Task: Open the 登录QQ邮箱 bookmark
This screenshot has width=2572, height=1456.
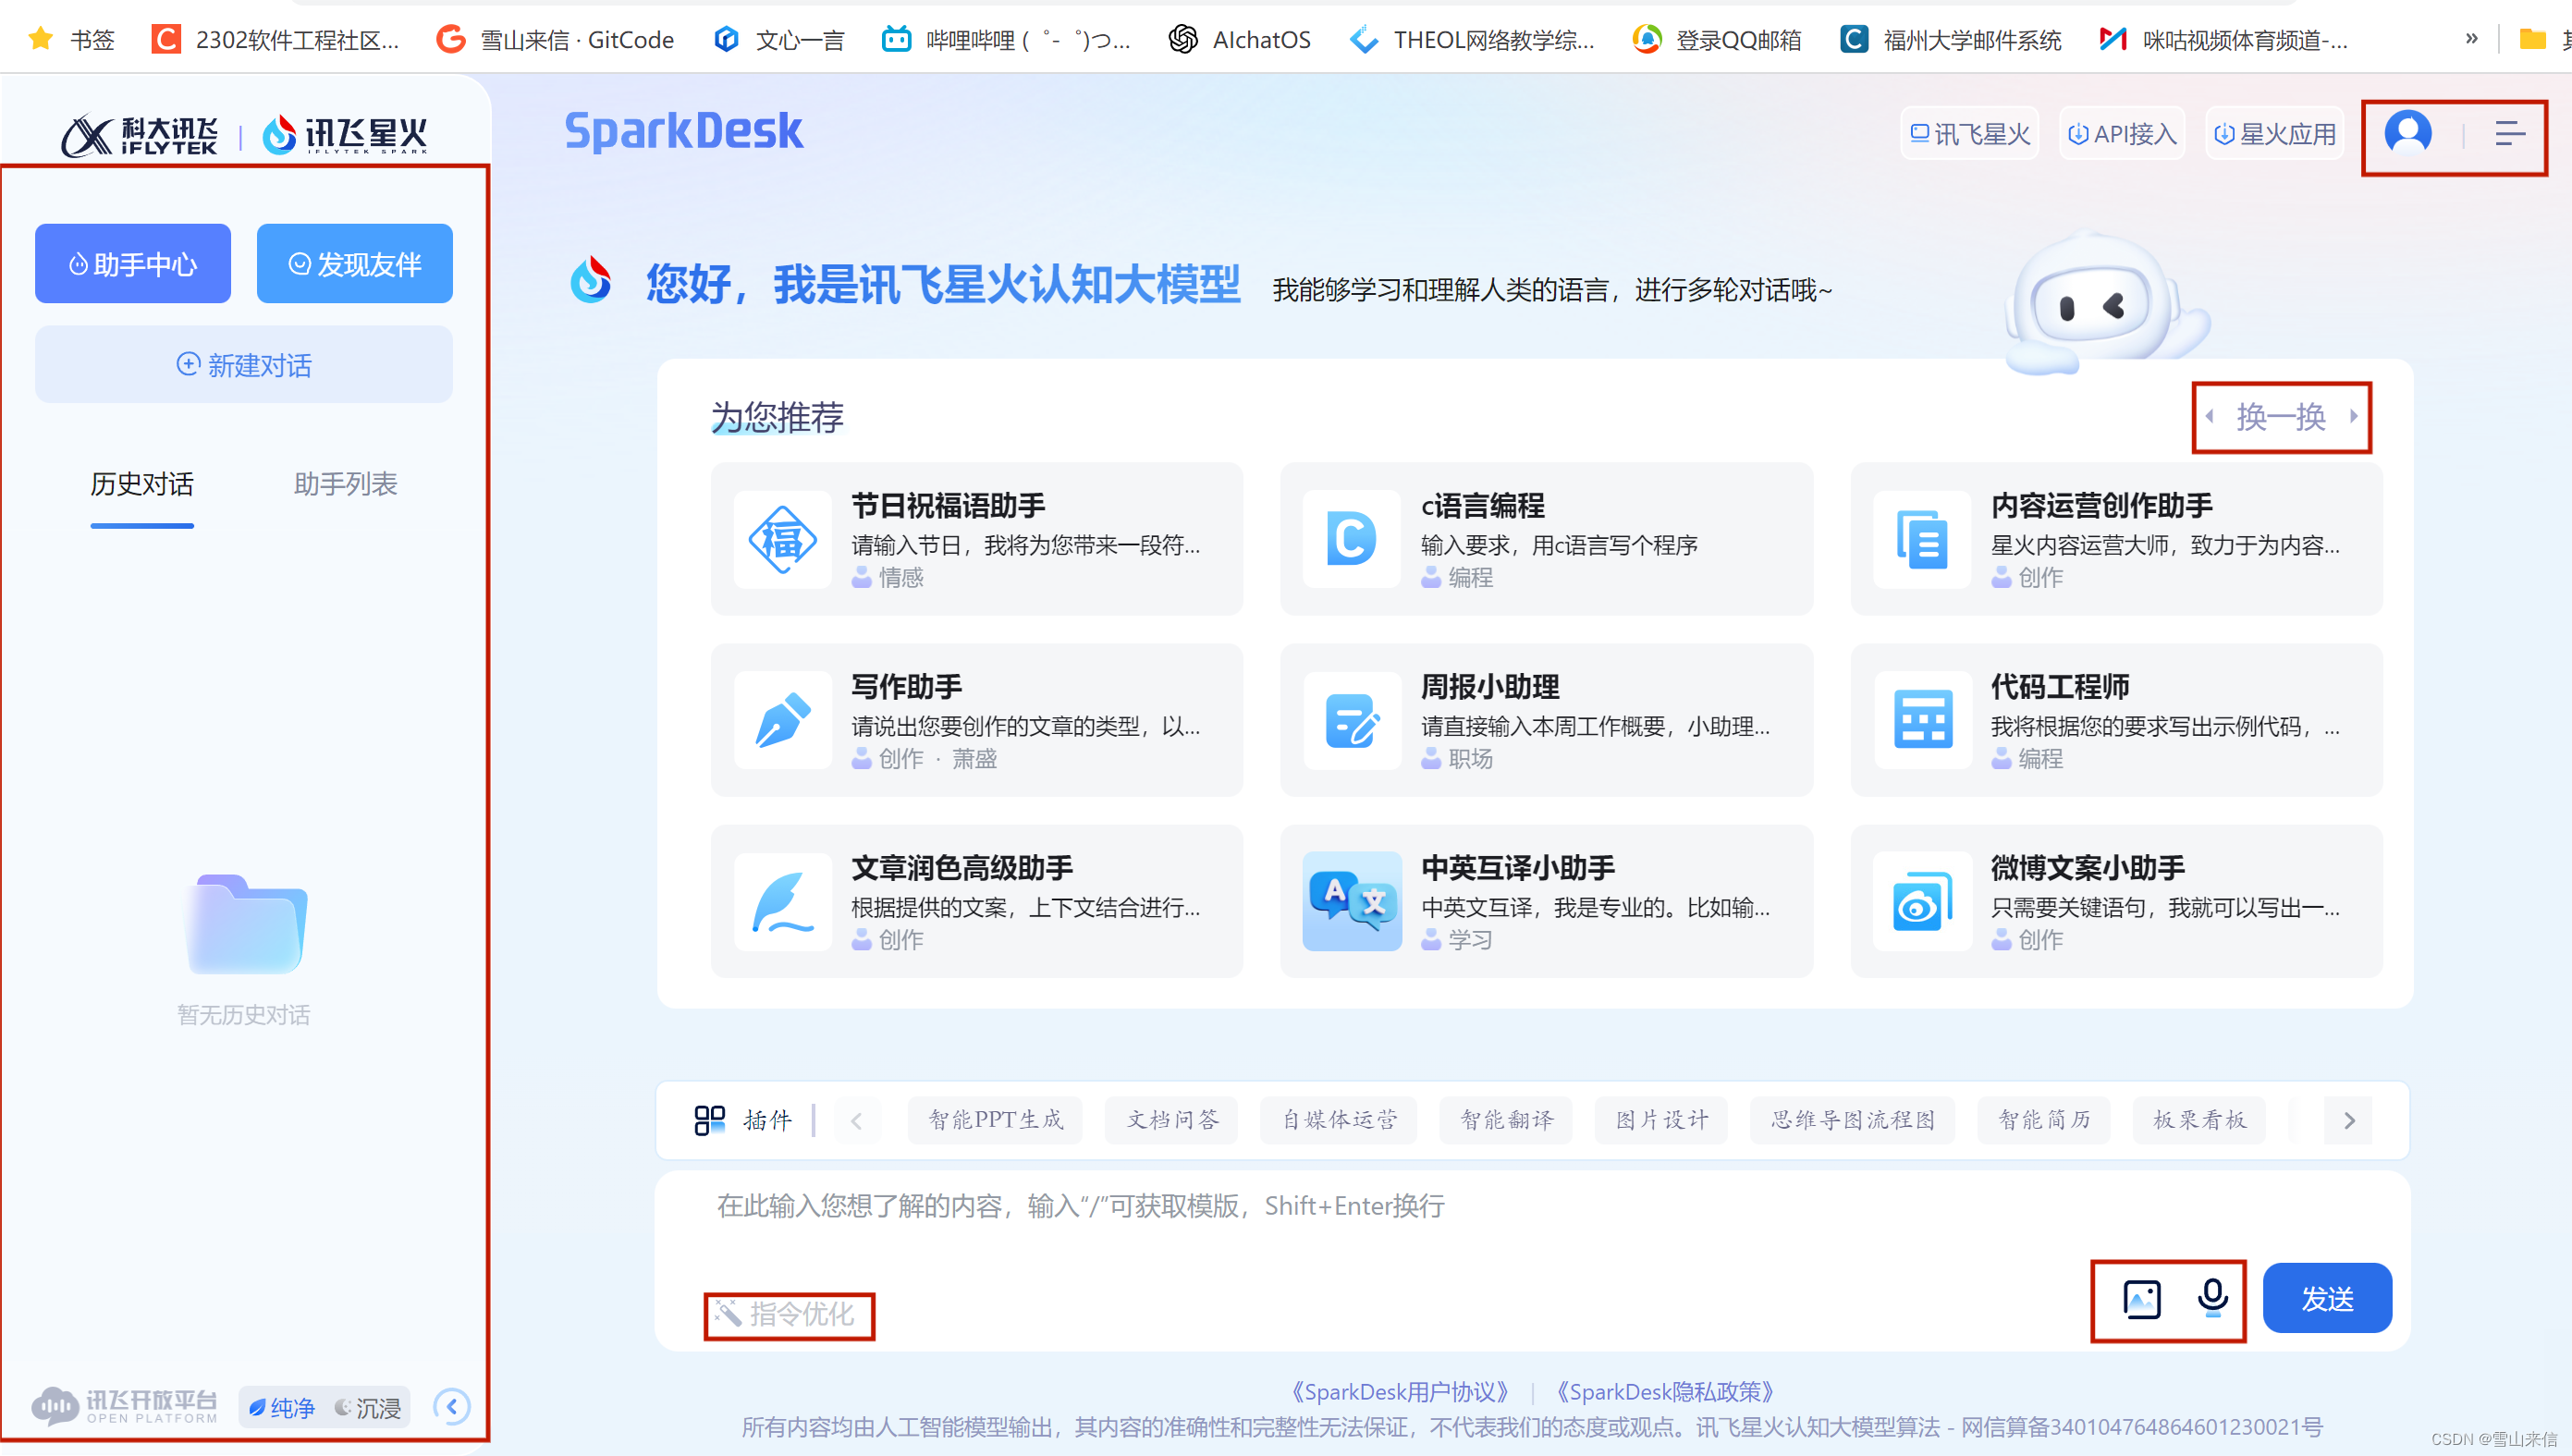Action: click(1716, 40)
